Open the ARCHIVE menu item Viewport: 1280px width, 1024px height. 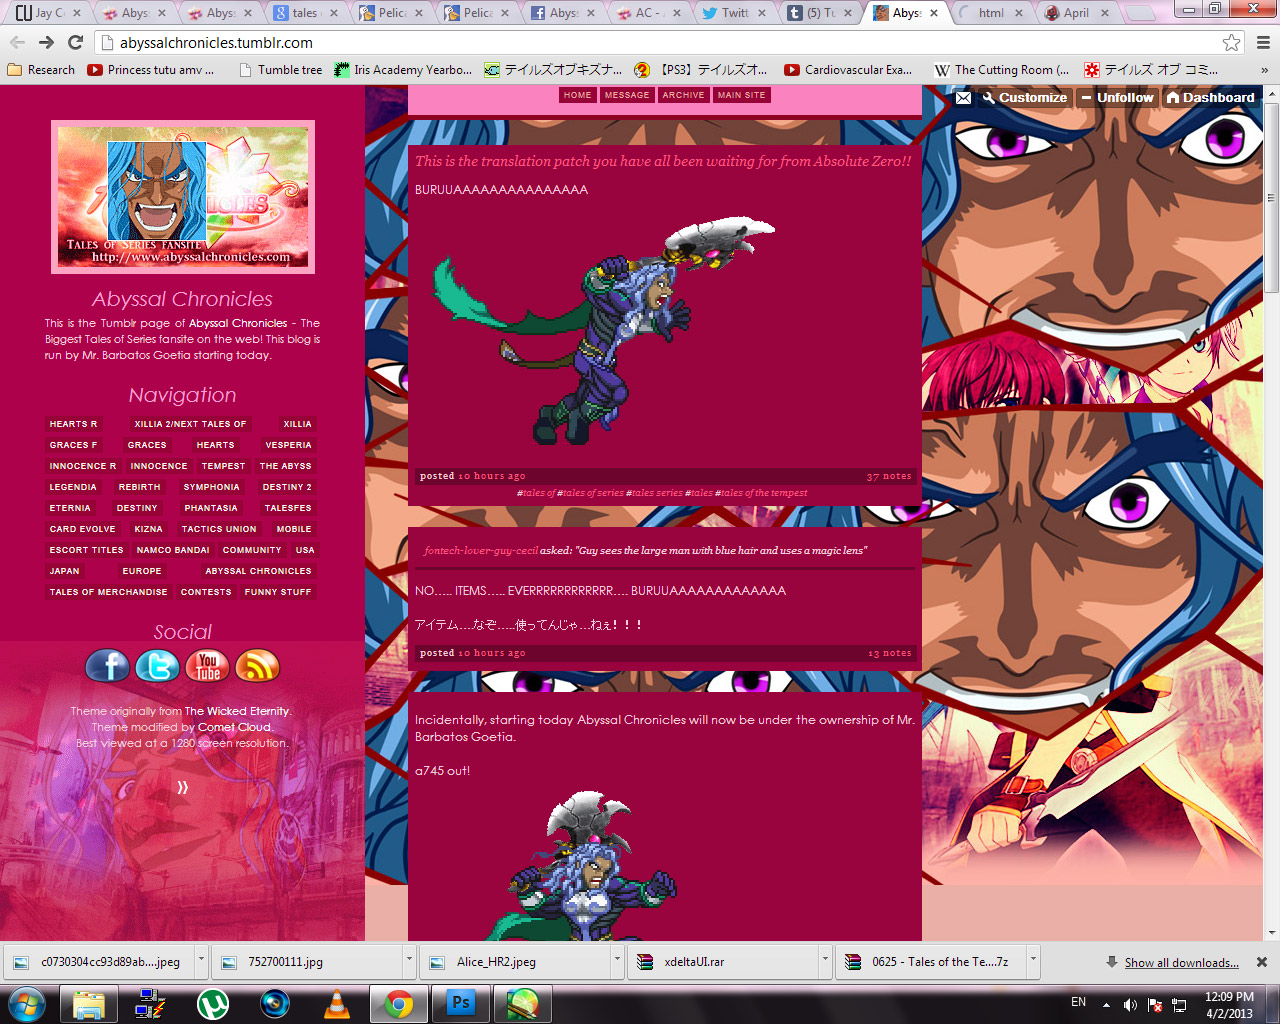click(683, 95)
